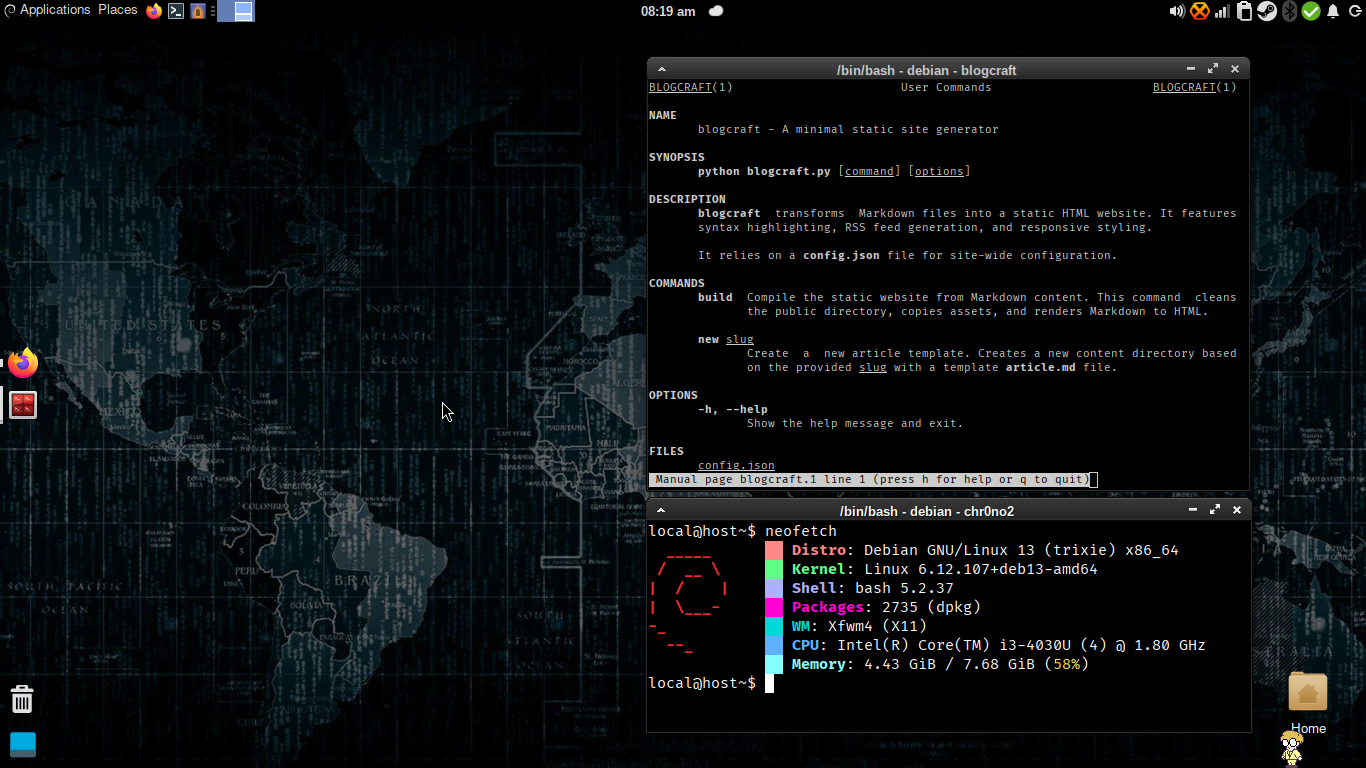This screenshot has width=1366, height=768.
Task: Click the session logout icon
Action: [x=1355, y=11]
